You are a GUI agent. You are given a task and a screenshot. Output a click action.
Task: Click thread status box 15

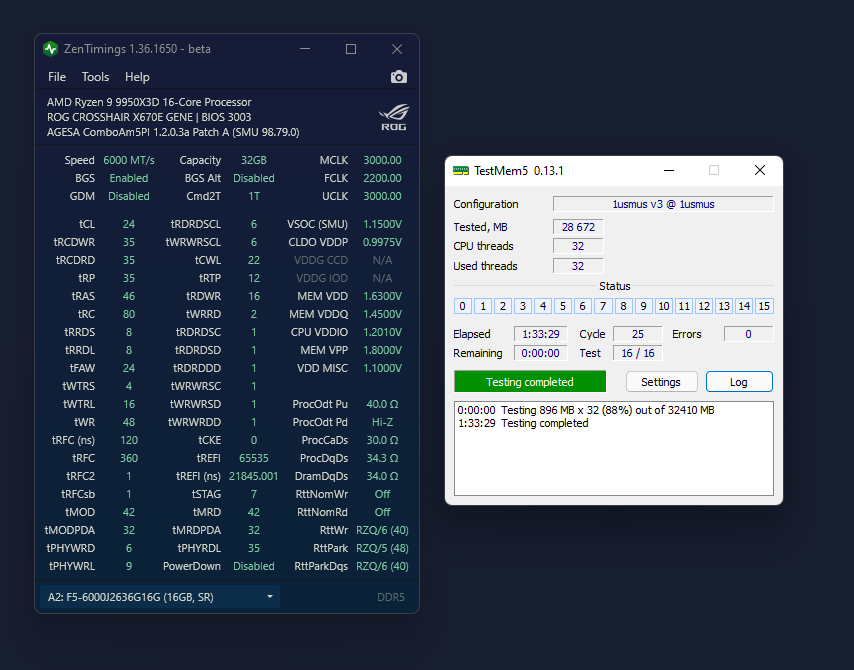(x=764, y=306)
